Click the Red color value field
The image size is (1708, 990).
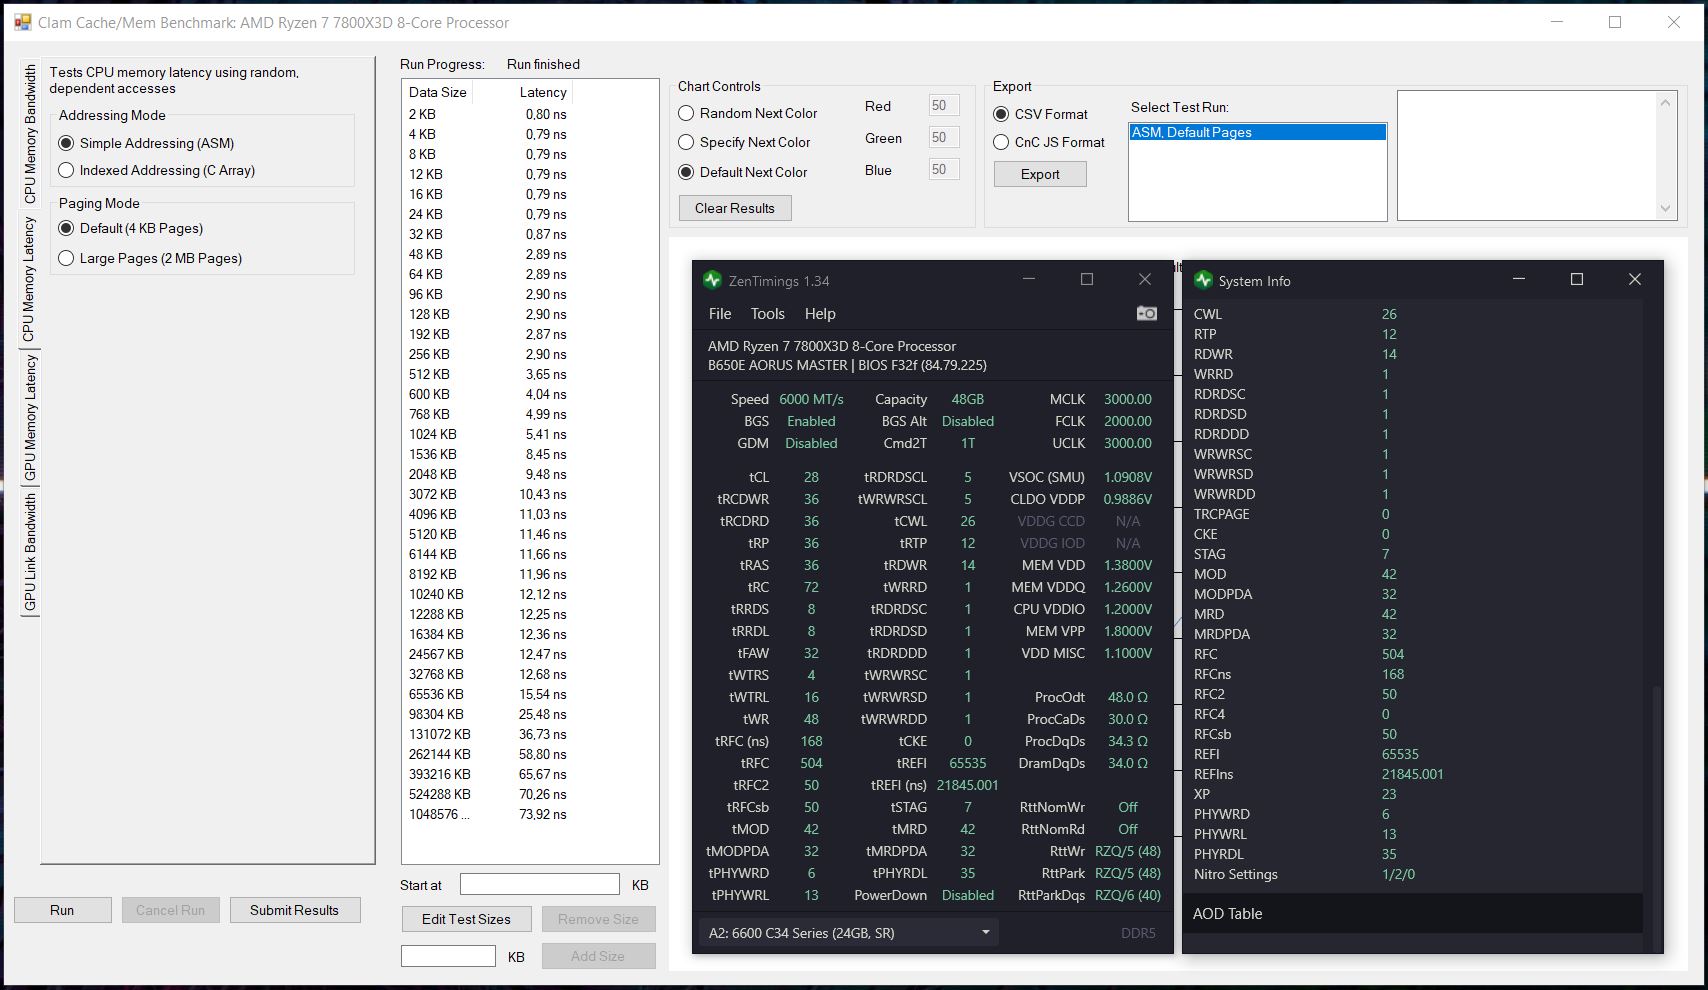pyautogui.click(x=943, y=105)
